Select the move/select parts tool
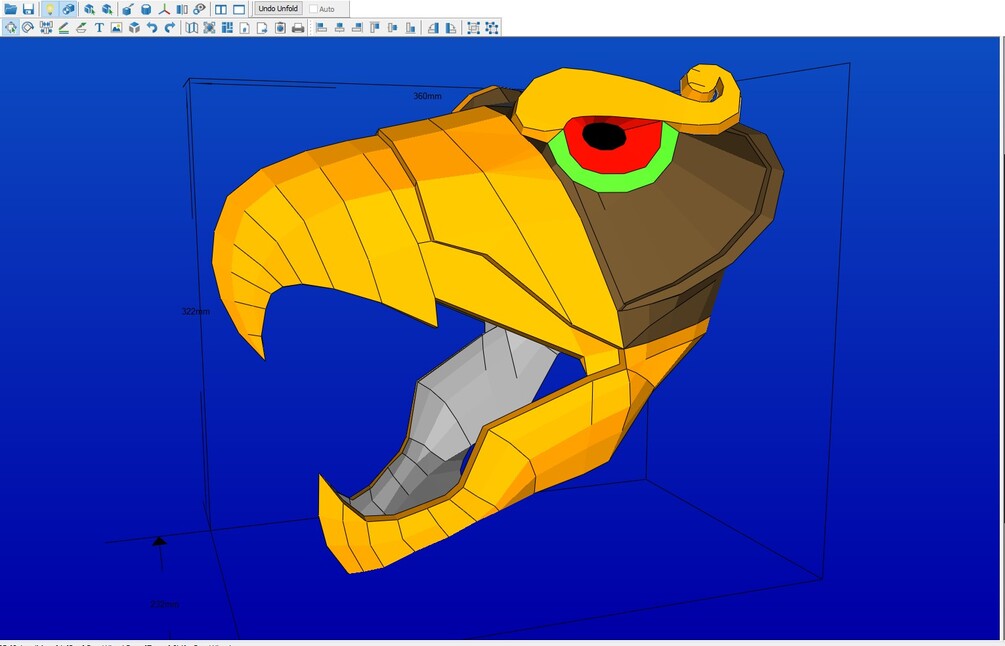Viewport: 1005px width, 646px height. [11, 28]
